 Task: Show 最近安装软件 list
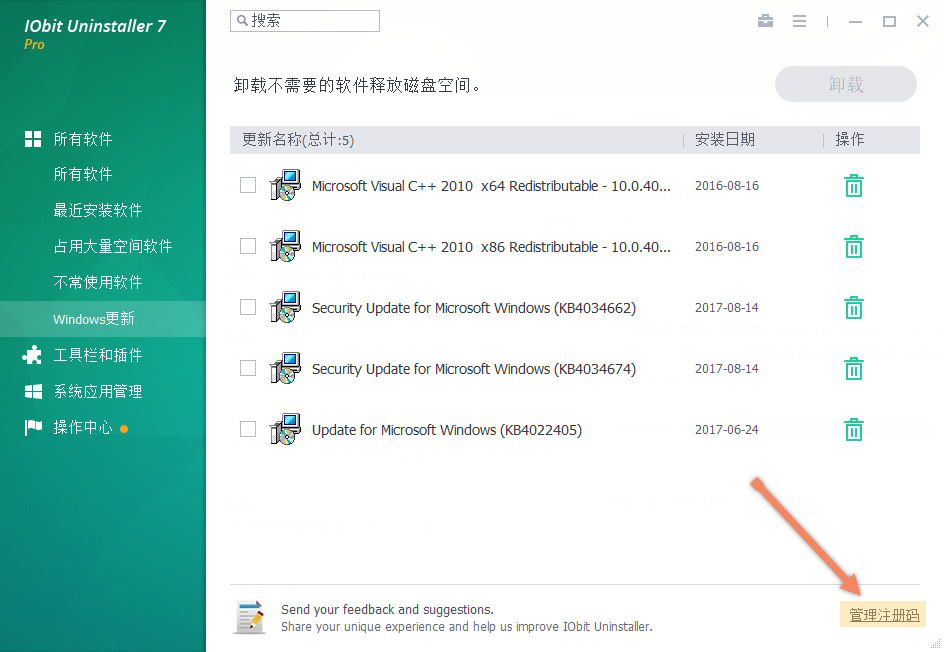click(98, 210)
